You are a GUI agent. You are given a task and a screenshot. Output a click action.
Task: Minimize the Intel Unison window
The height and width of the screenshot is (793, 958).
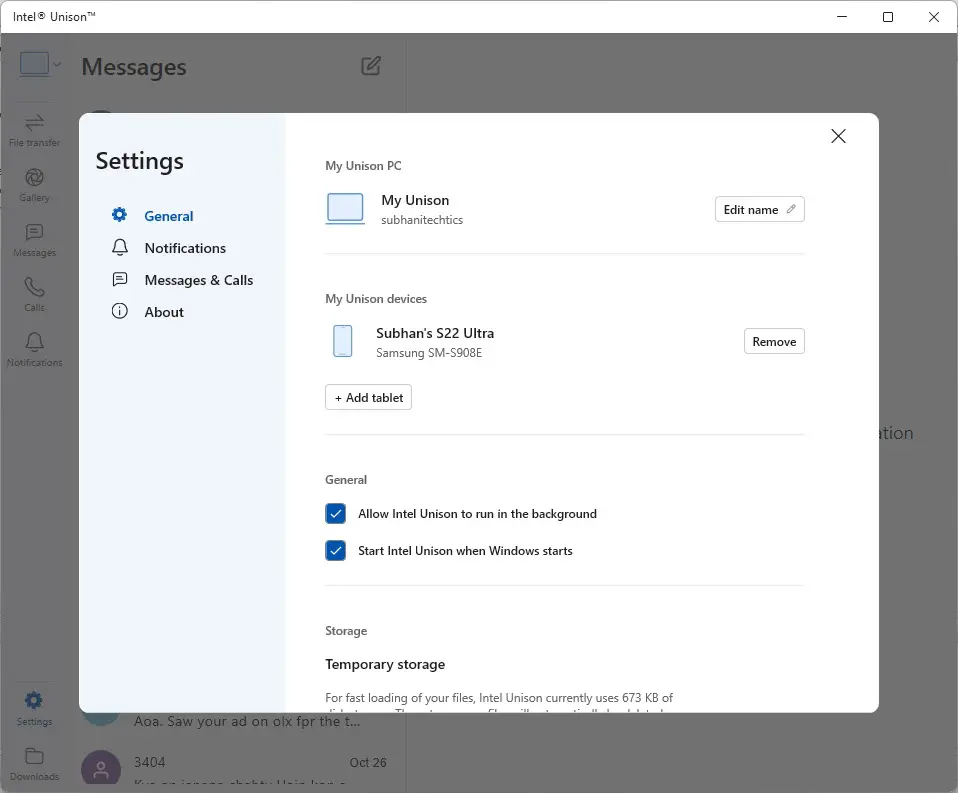(842, 16)
